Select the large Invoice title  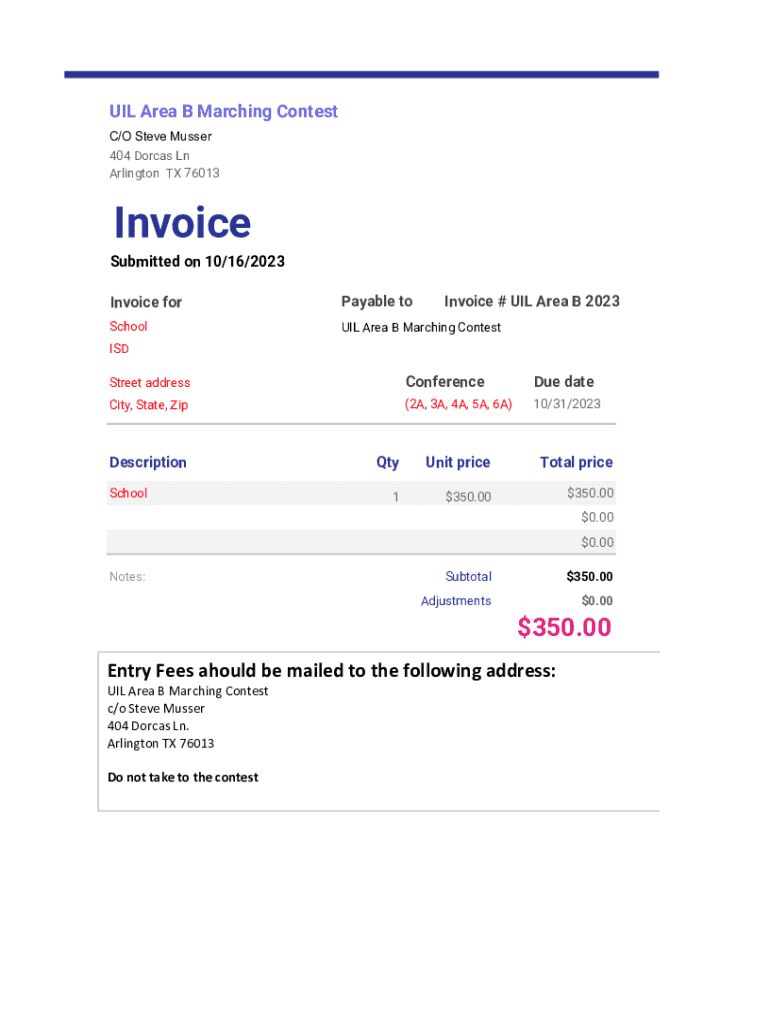coord(182,222)
